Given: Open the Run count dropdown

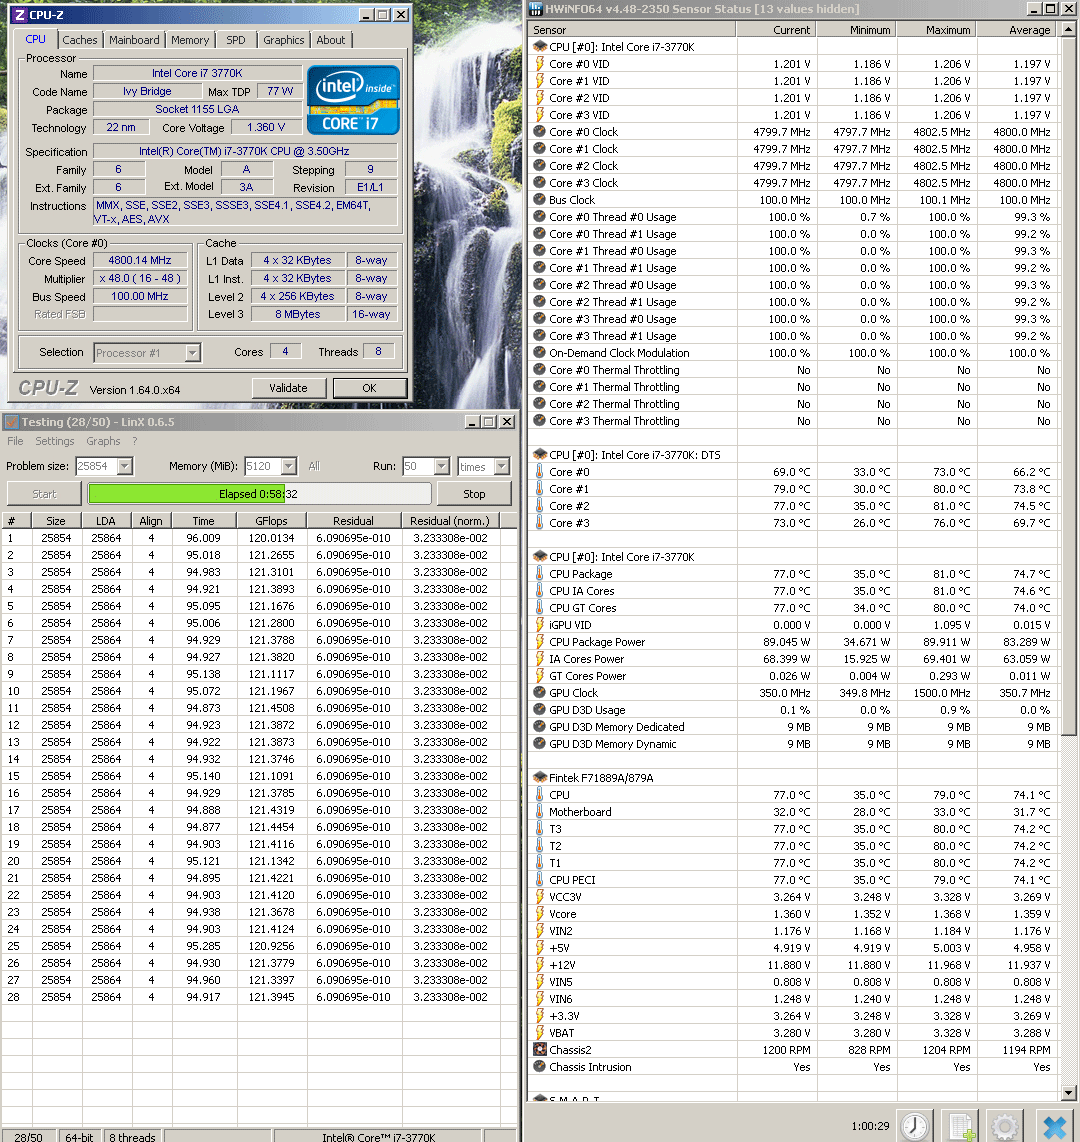Looking at the screenshot, I should pyautogui.click(x=442, y=466).
